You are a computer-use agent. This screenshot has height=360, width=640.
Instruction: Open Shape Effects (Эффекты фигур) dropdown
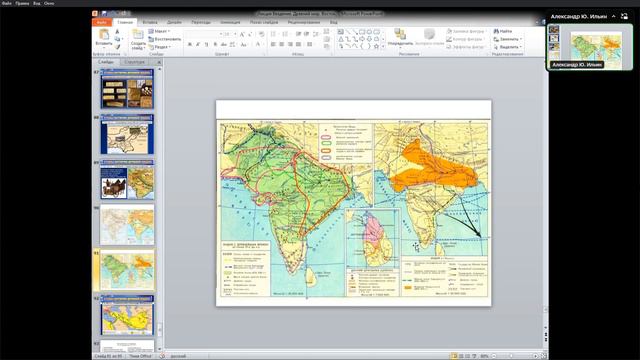(466, 47)
